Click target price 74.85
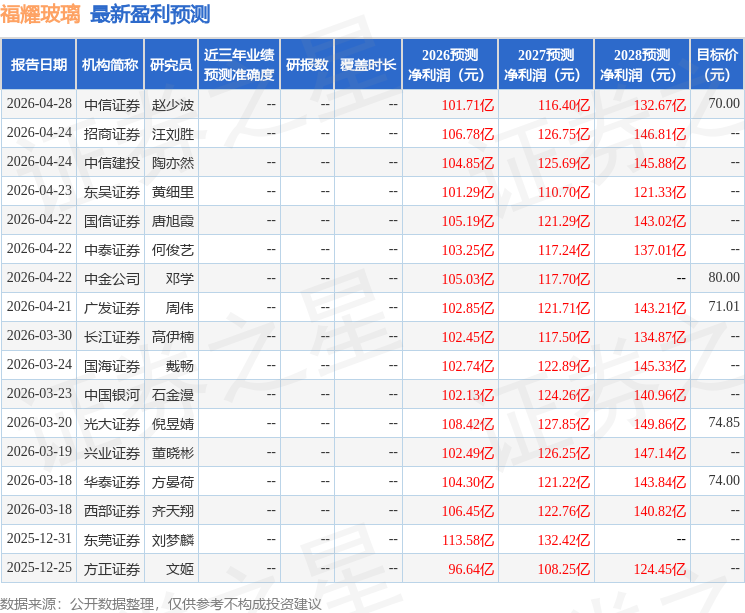The width and height of the screenshot is (745, 613). tap(724, 422)
